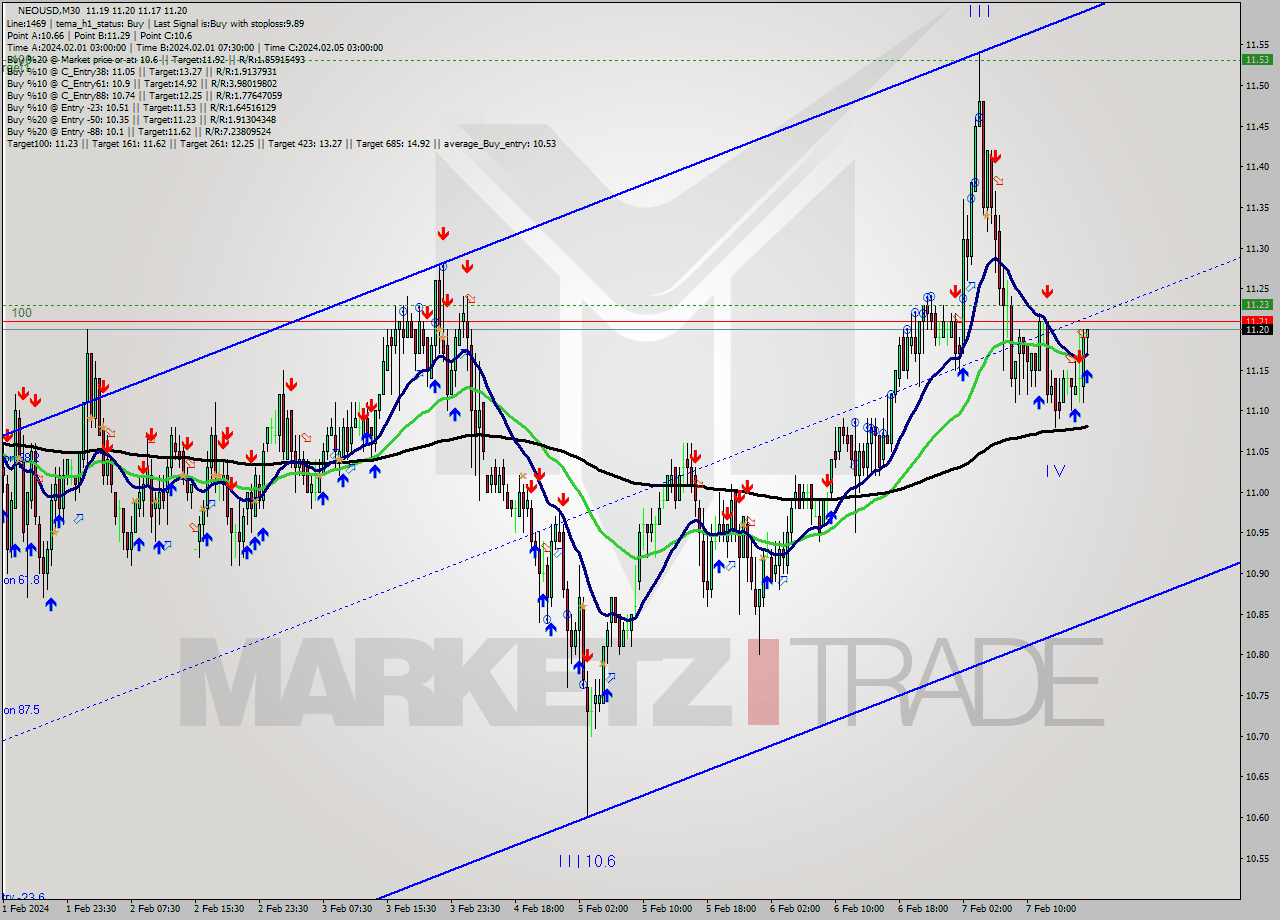Click the 'Point A:10.66 | Point B:11.29' line
The width and height of the screenshot is (1280, 920).
coord(98,35)
